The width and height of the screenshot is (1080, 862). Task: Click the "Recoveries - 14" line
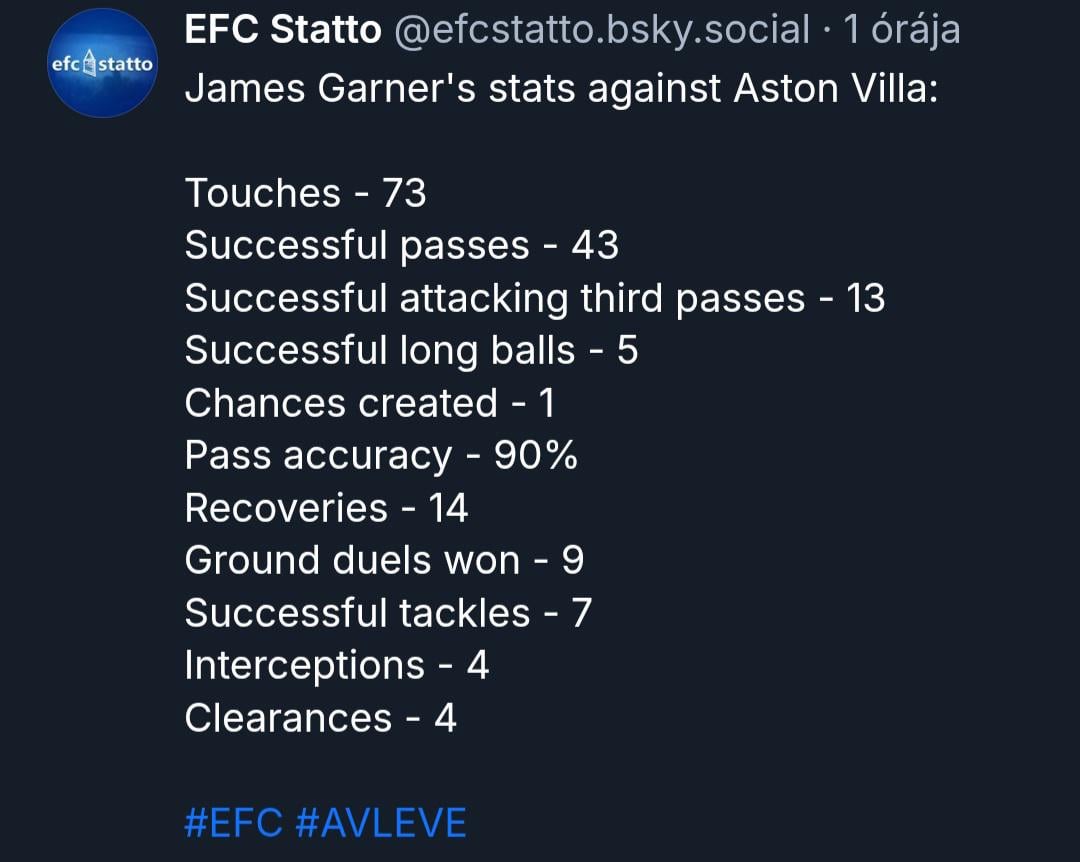pos(326,508)
